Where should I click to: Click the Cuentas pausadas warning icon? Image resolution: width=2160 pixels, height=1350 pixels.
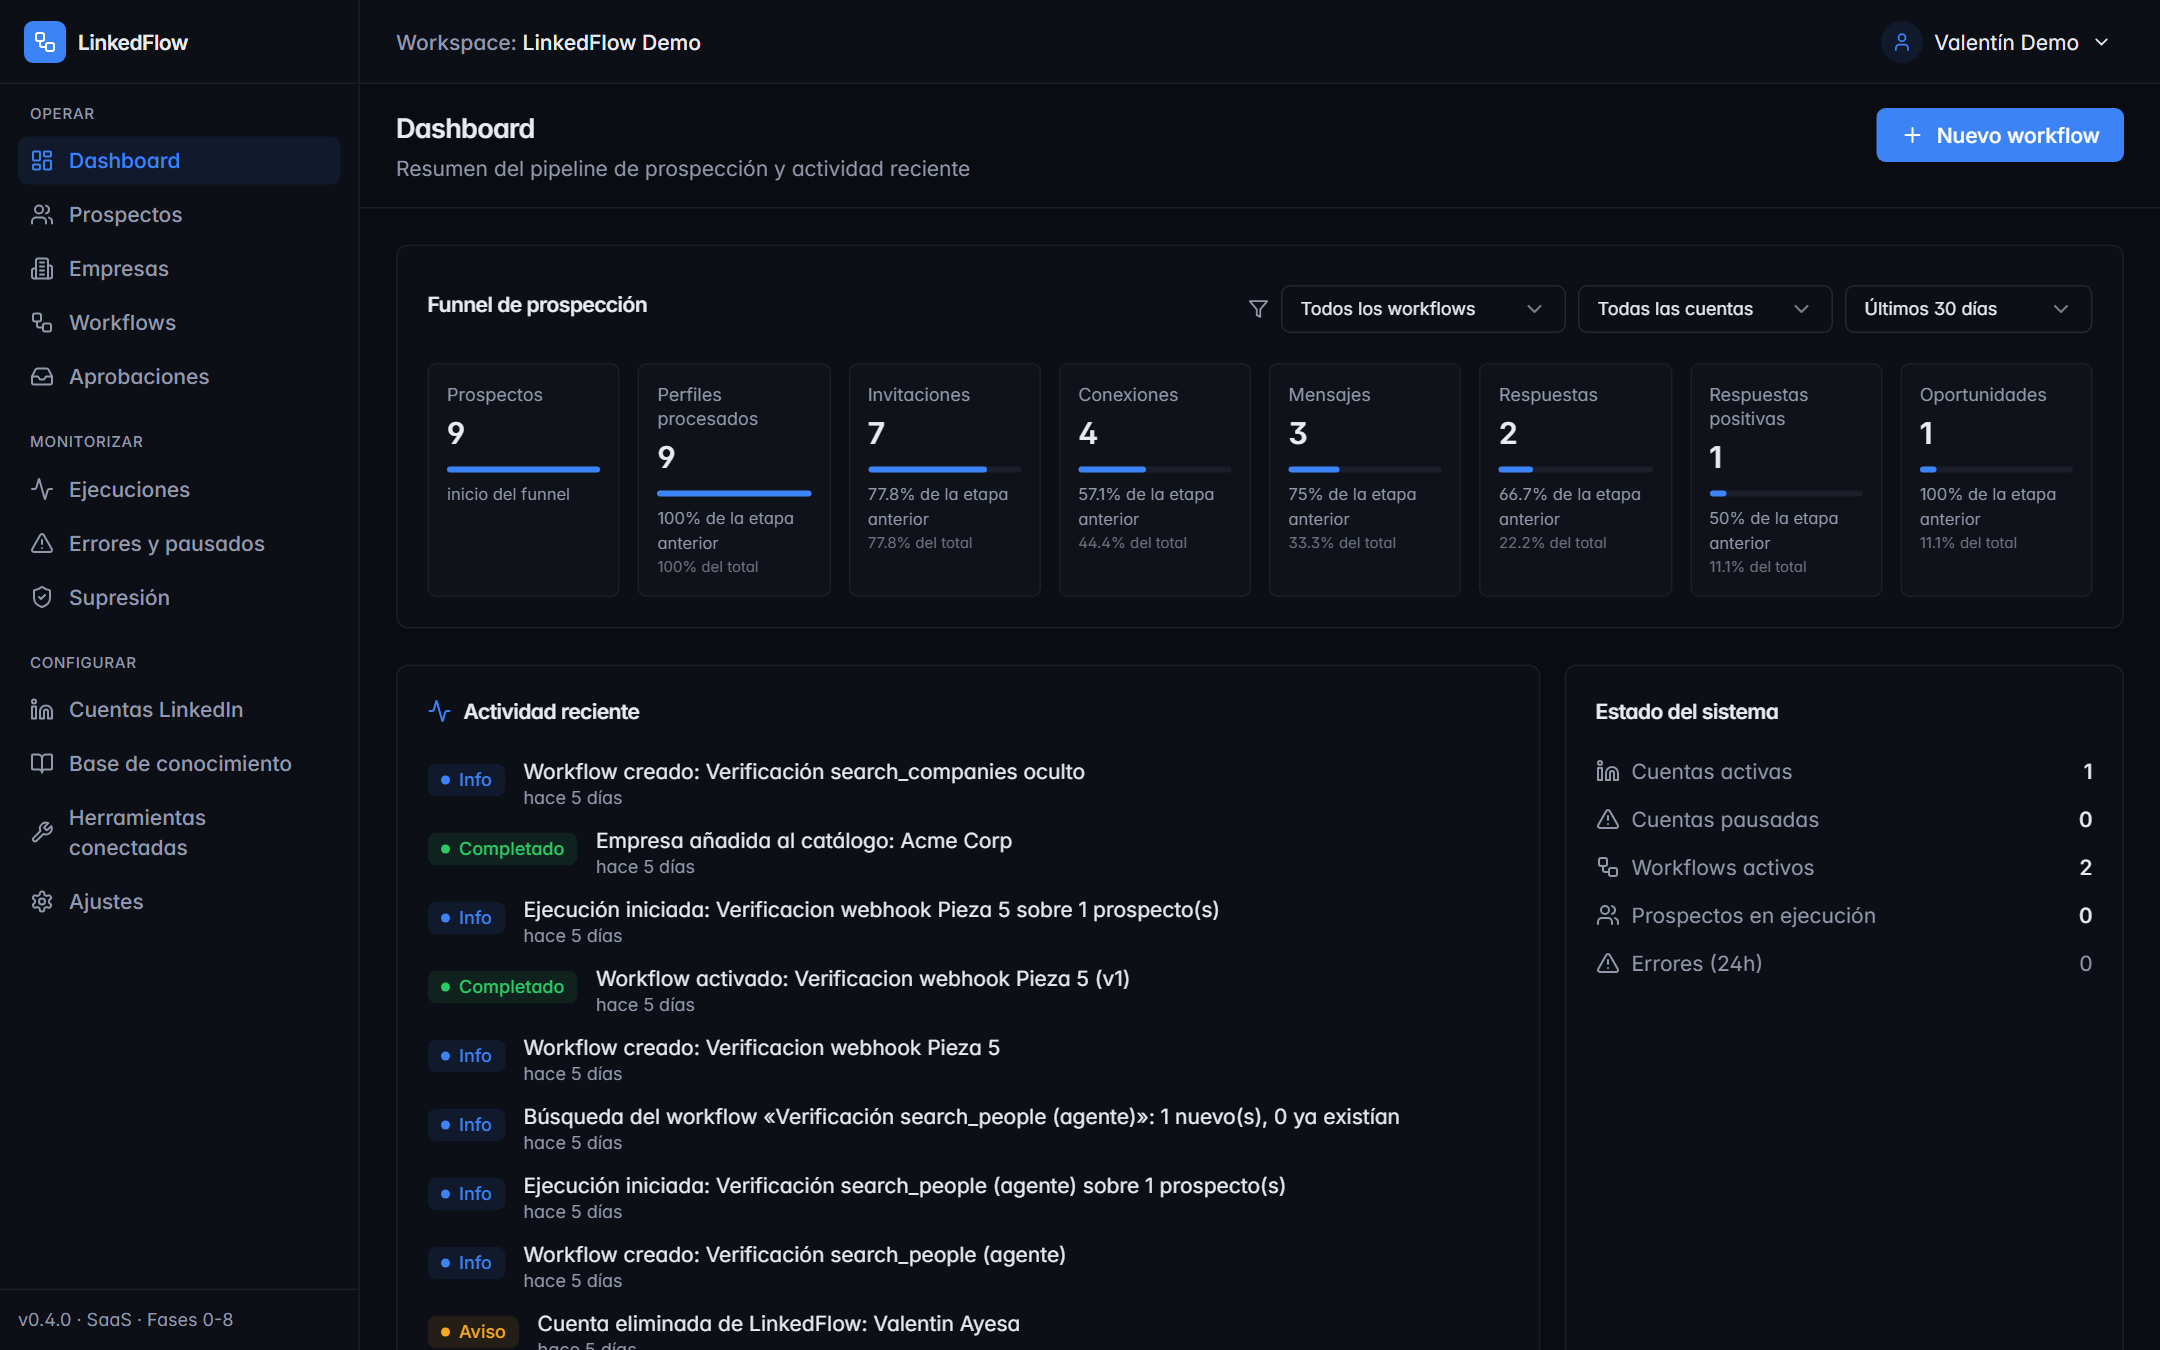coord(1608,820)
